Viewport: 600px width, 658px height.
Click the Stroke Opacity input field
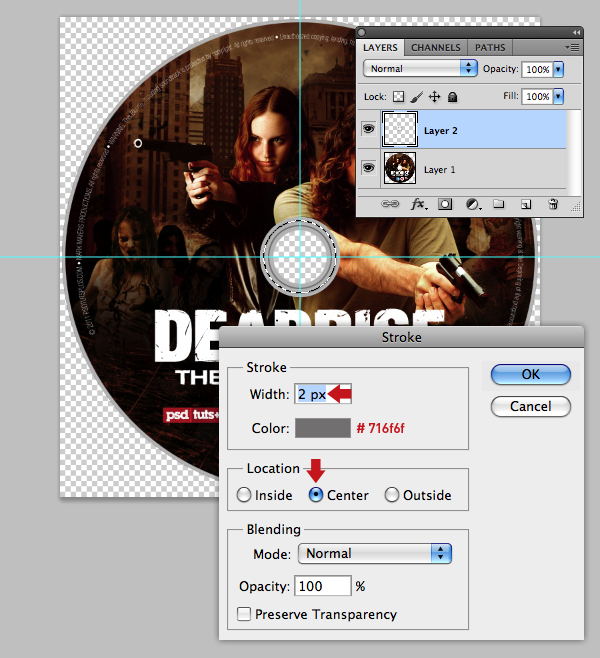coord(322,586)
